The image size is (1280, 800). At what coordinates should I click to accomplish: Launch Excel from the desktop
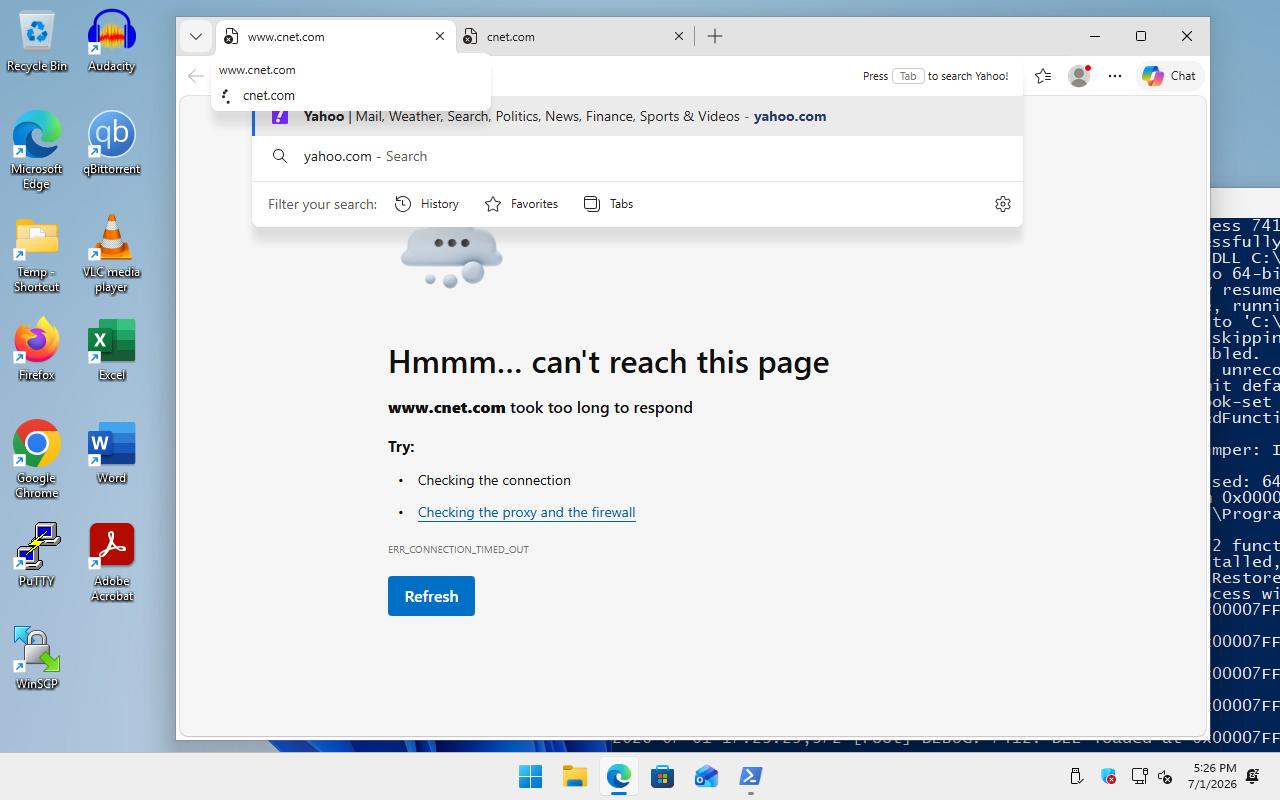coord(111,350)
